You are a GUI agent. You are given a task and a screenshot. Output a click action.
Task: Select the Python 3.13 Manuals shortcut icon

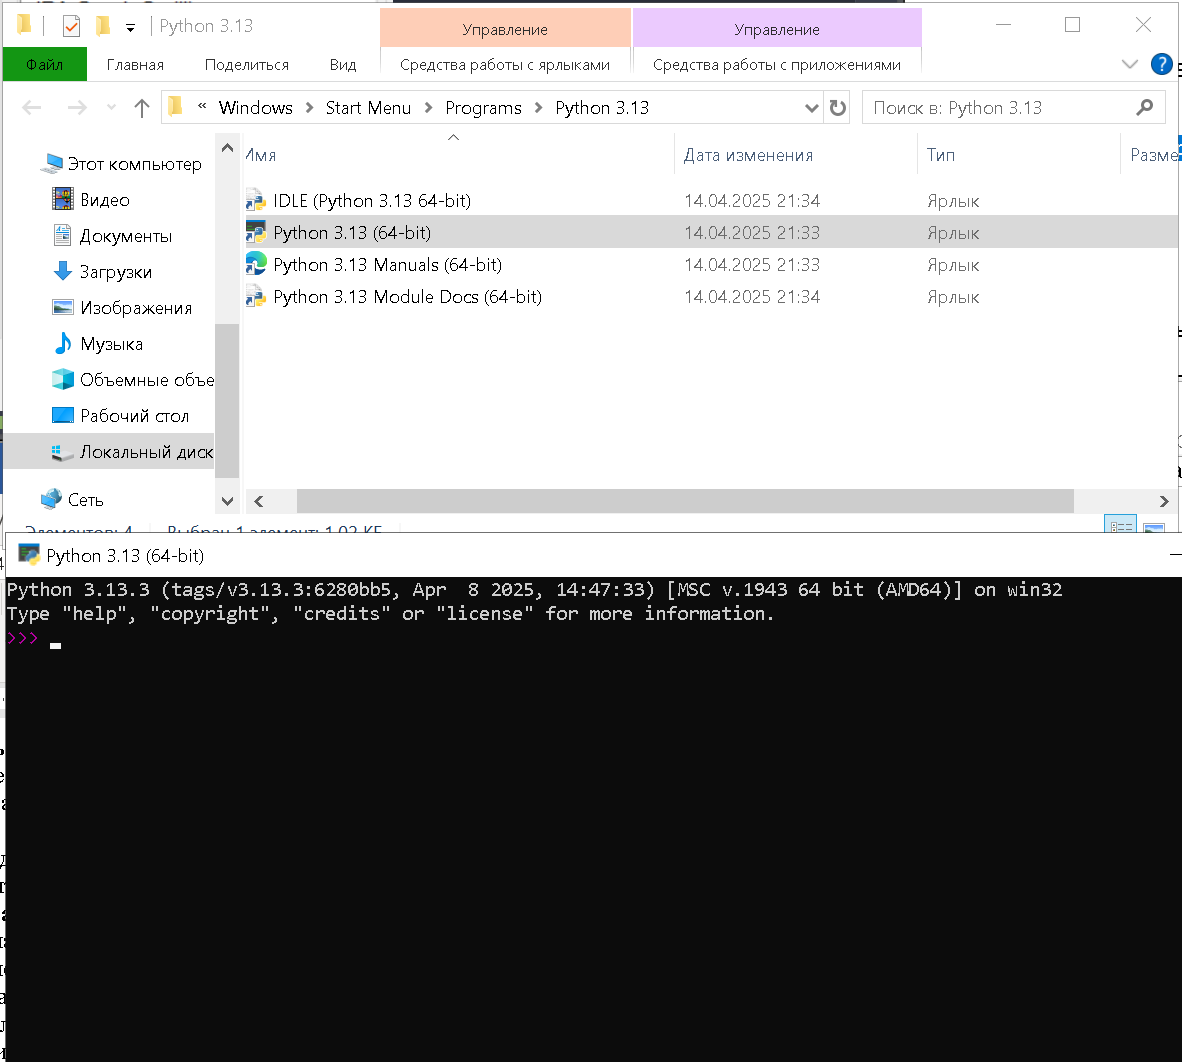[256, 265]
